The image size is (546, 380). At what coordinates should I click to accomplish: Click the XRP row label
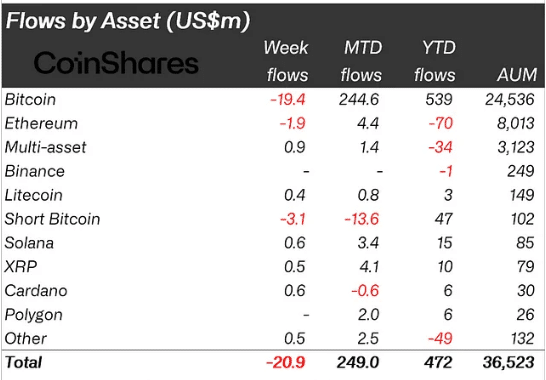21,267
